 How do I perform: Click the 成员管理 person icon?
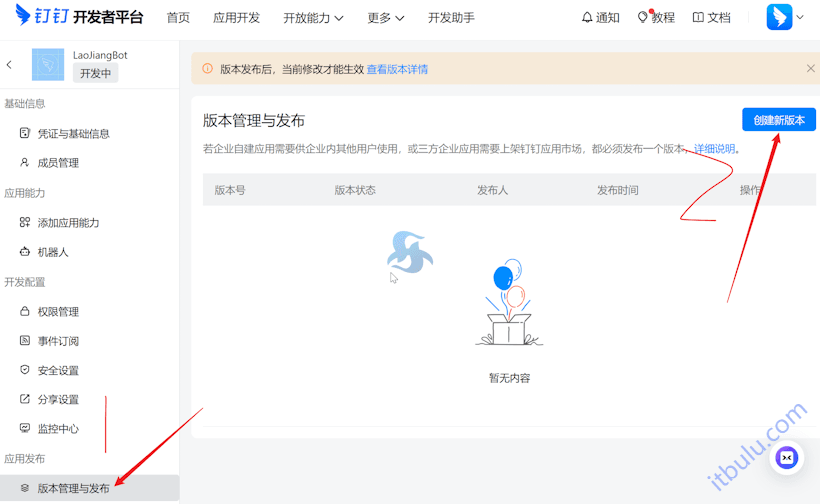click(25, 163)
